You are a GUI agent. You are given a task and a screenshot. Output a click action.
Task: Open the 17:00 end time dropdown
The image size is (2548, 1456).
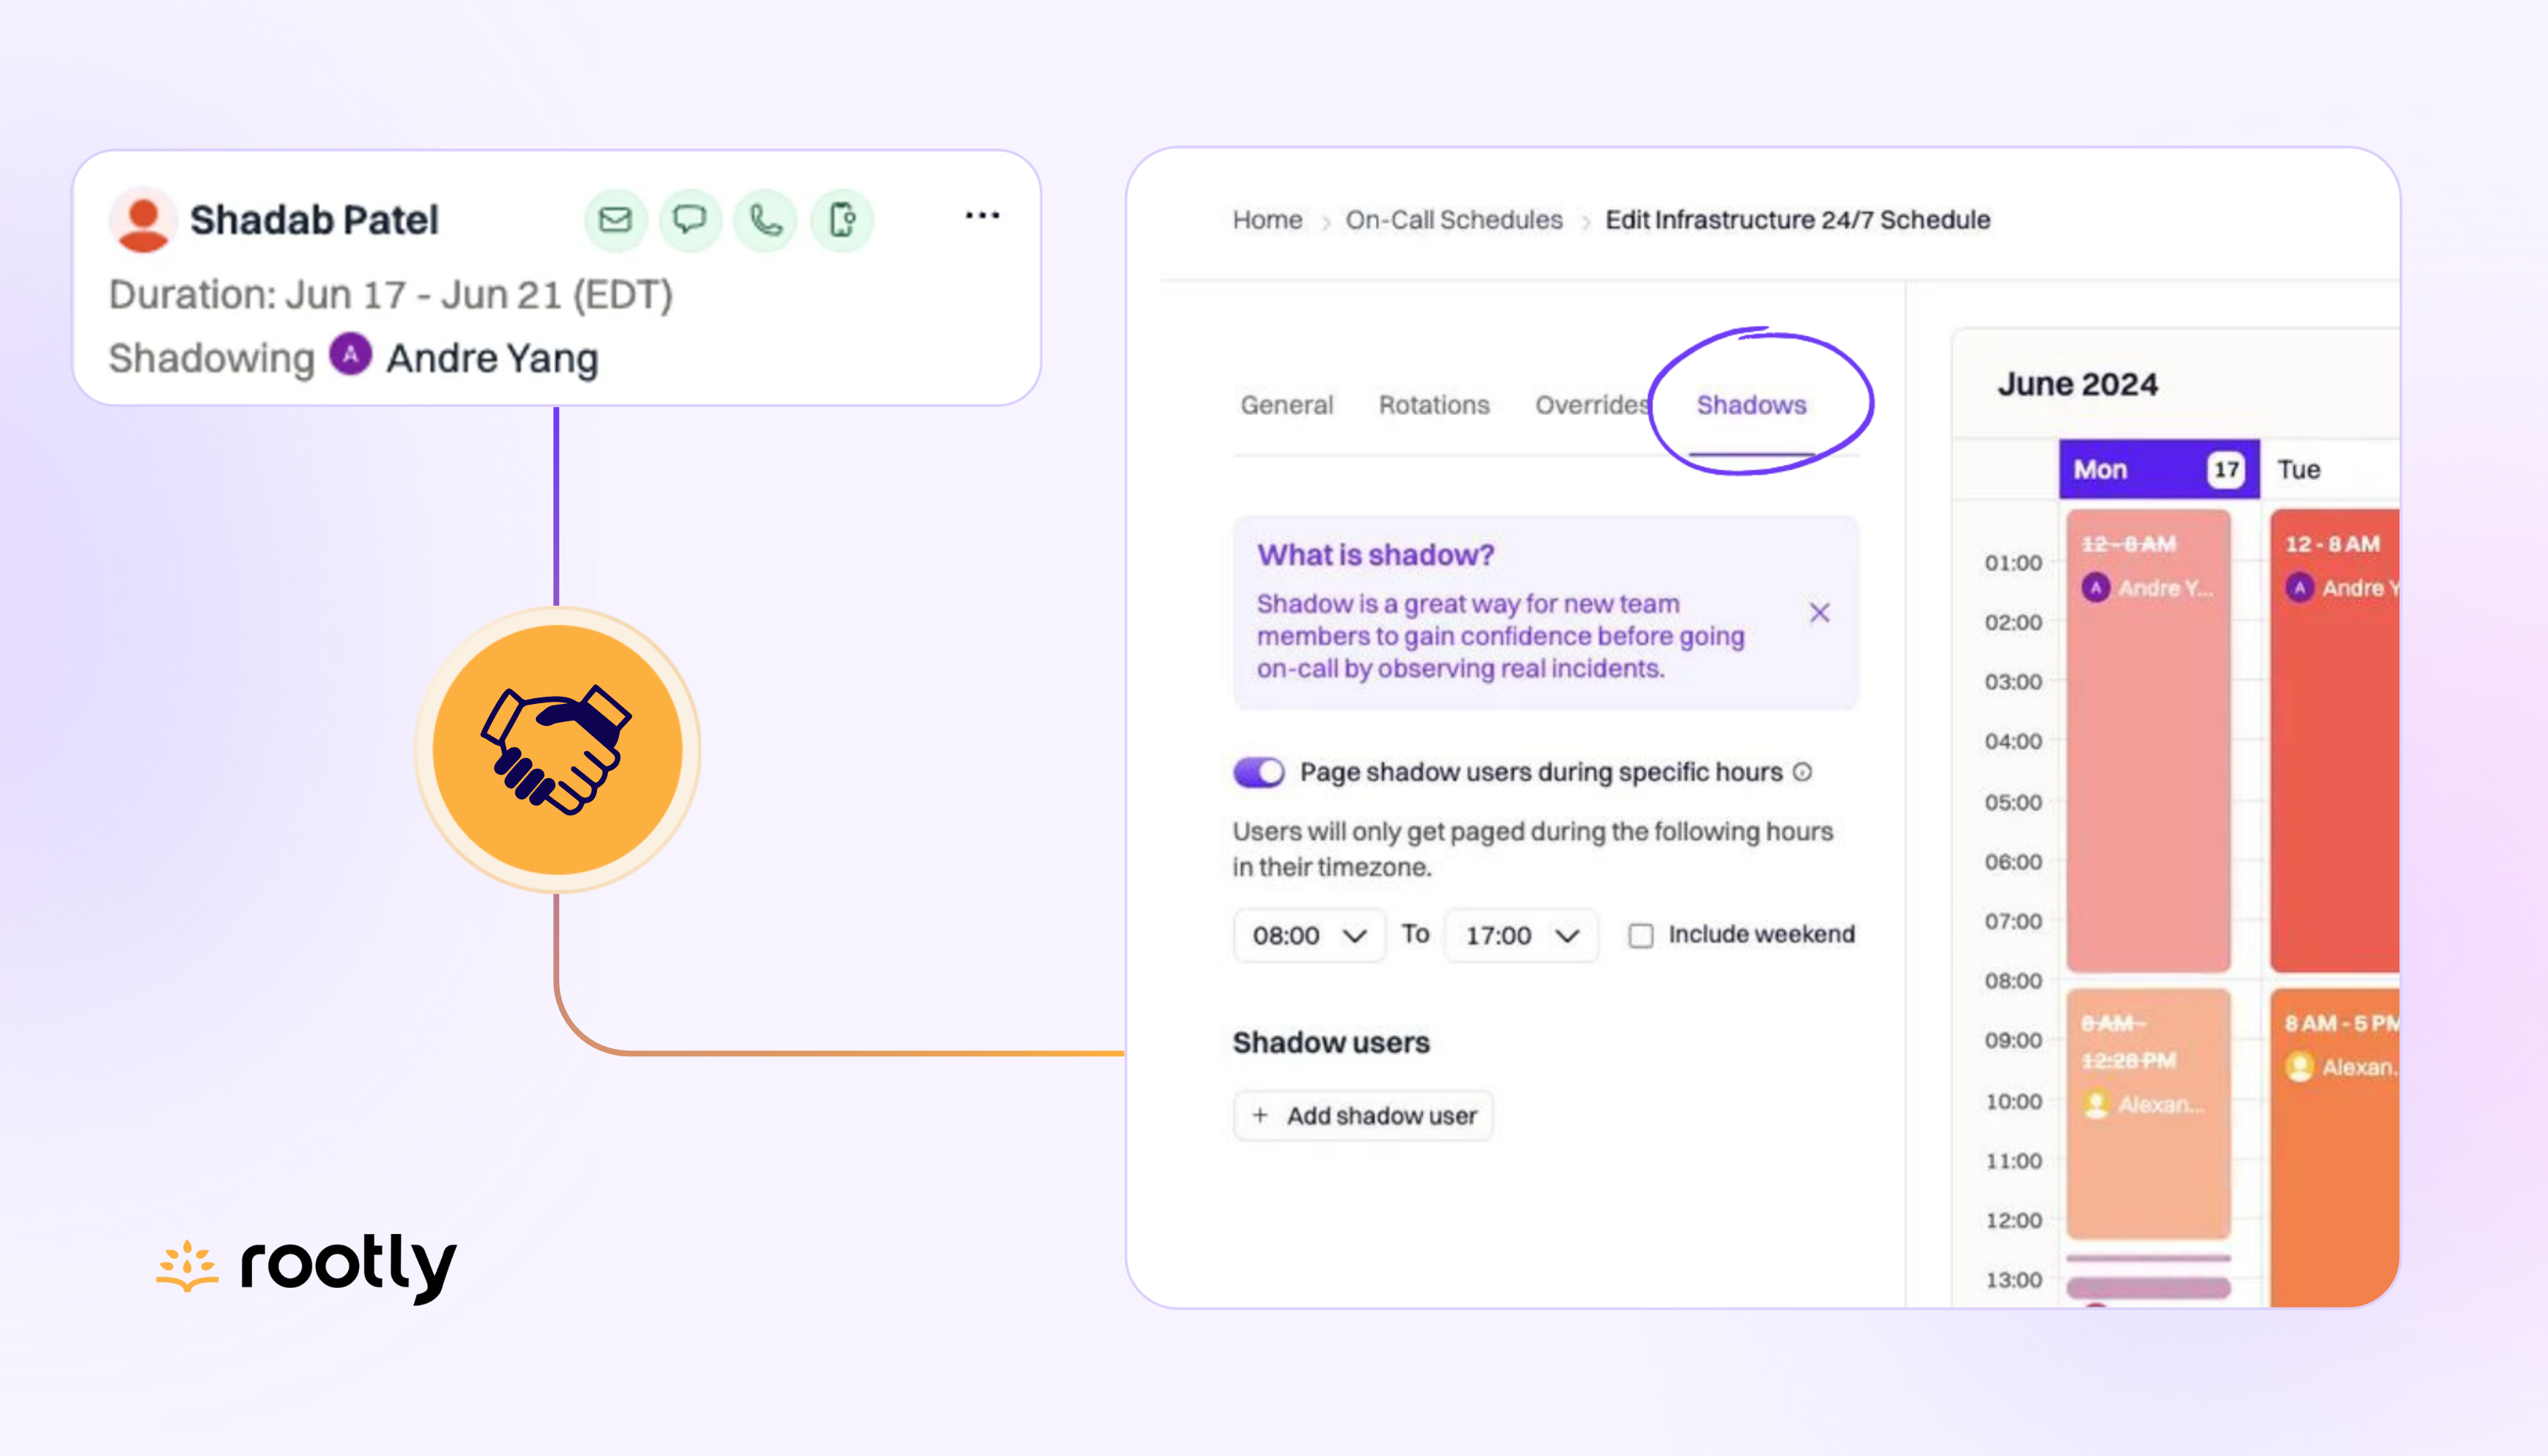[1520, 935]
